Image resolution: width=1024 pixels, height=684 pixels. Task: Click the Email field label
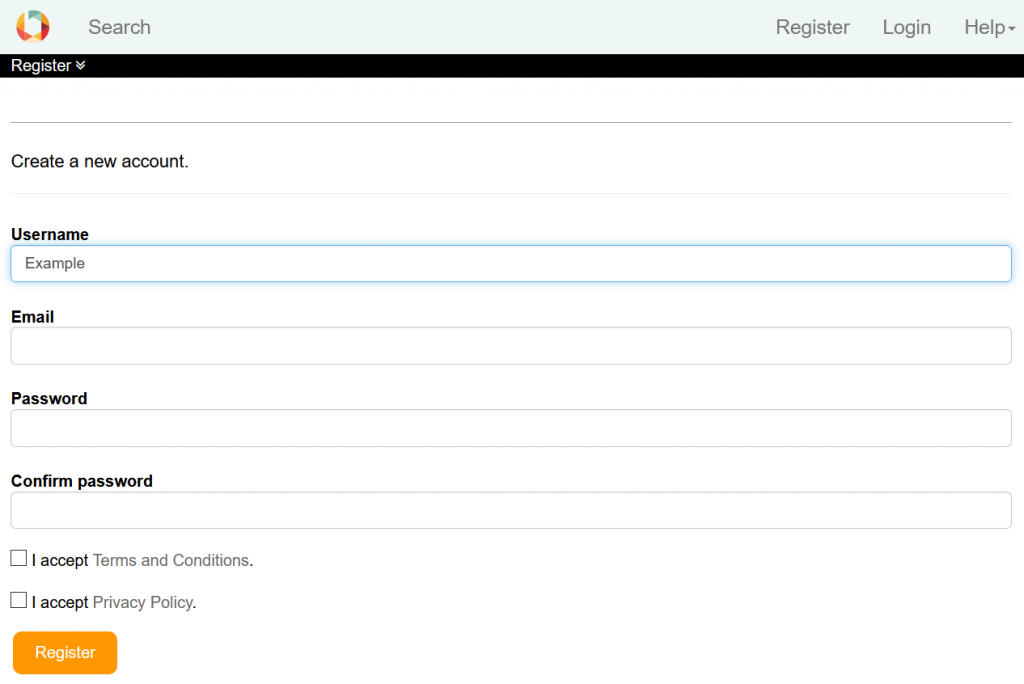tap(33, 316)
